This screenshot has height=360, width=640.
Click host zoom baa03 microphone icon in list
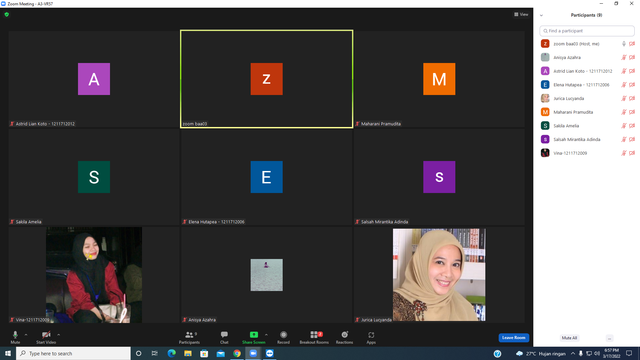coord(624,44)
